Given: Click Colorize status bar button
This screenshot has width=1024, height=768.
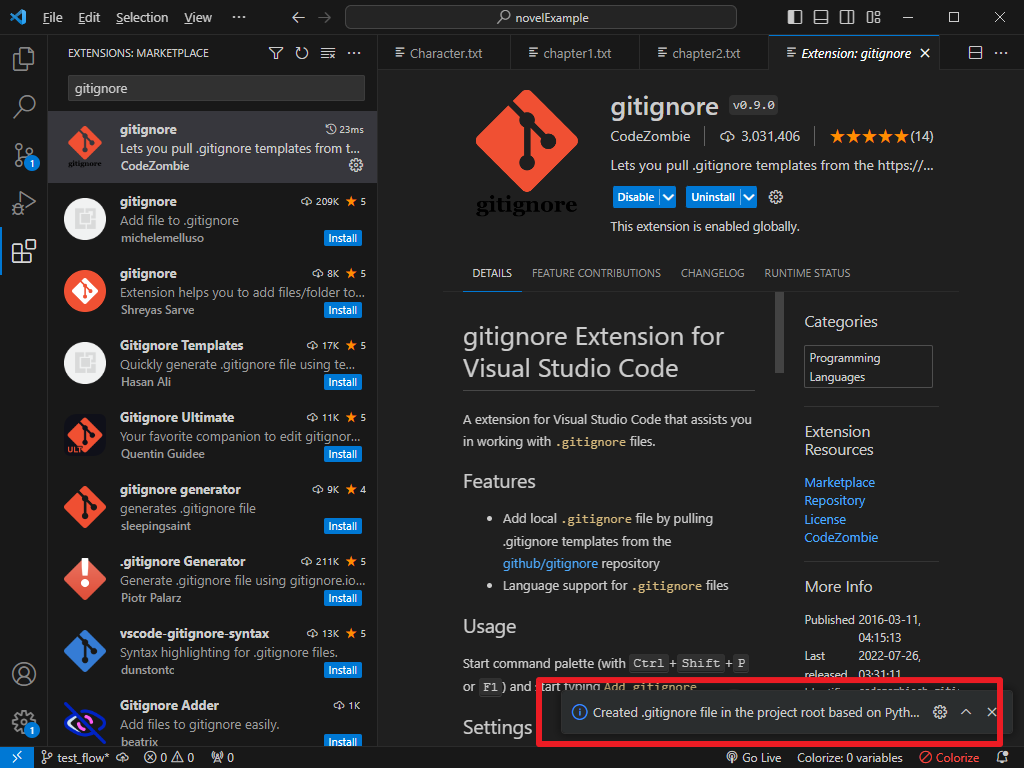Looking at the screenshot, I should (949, 758).
